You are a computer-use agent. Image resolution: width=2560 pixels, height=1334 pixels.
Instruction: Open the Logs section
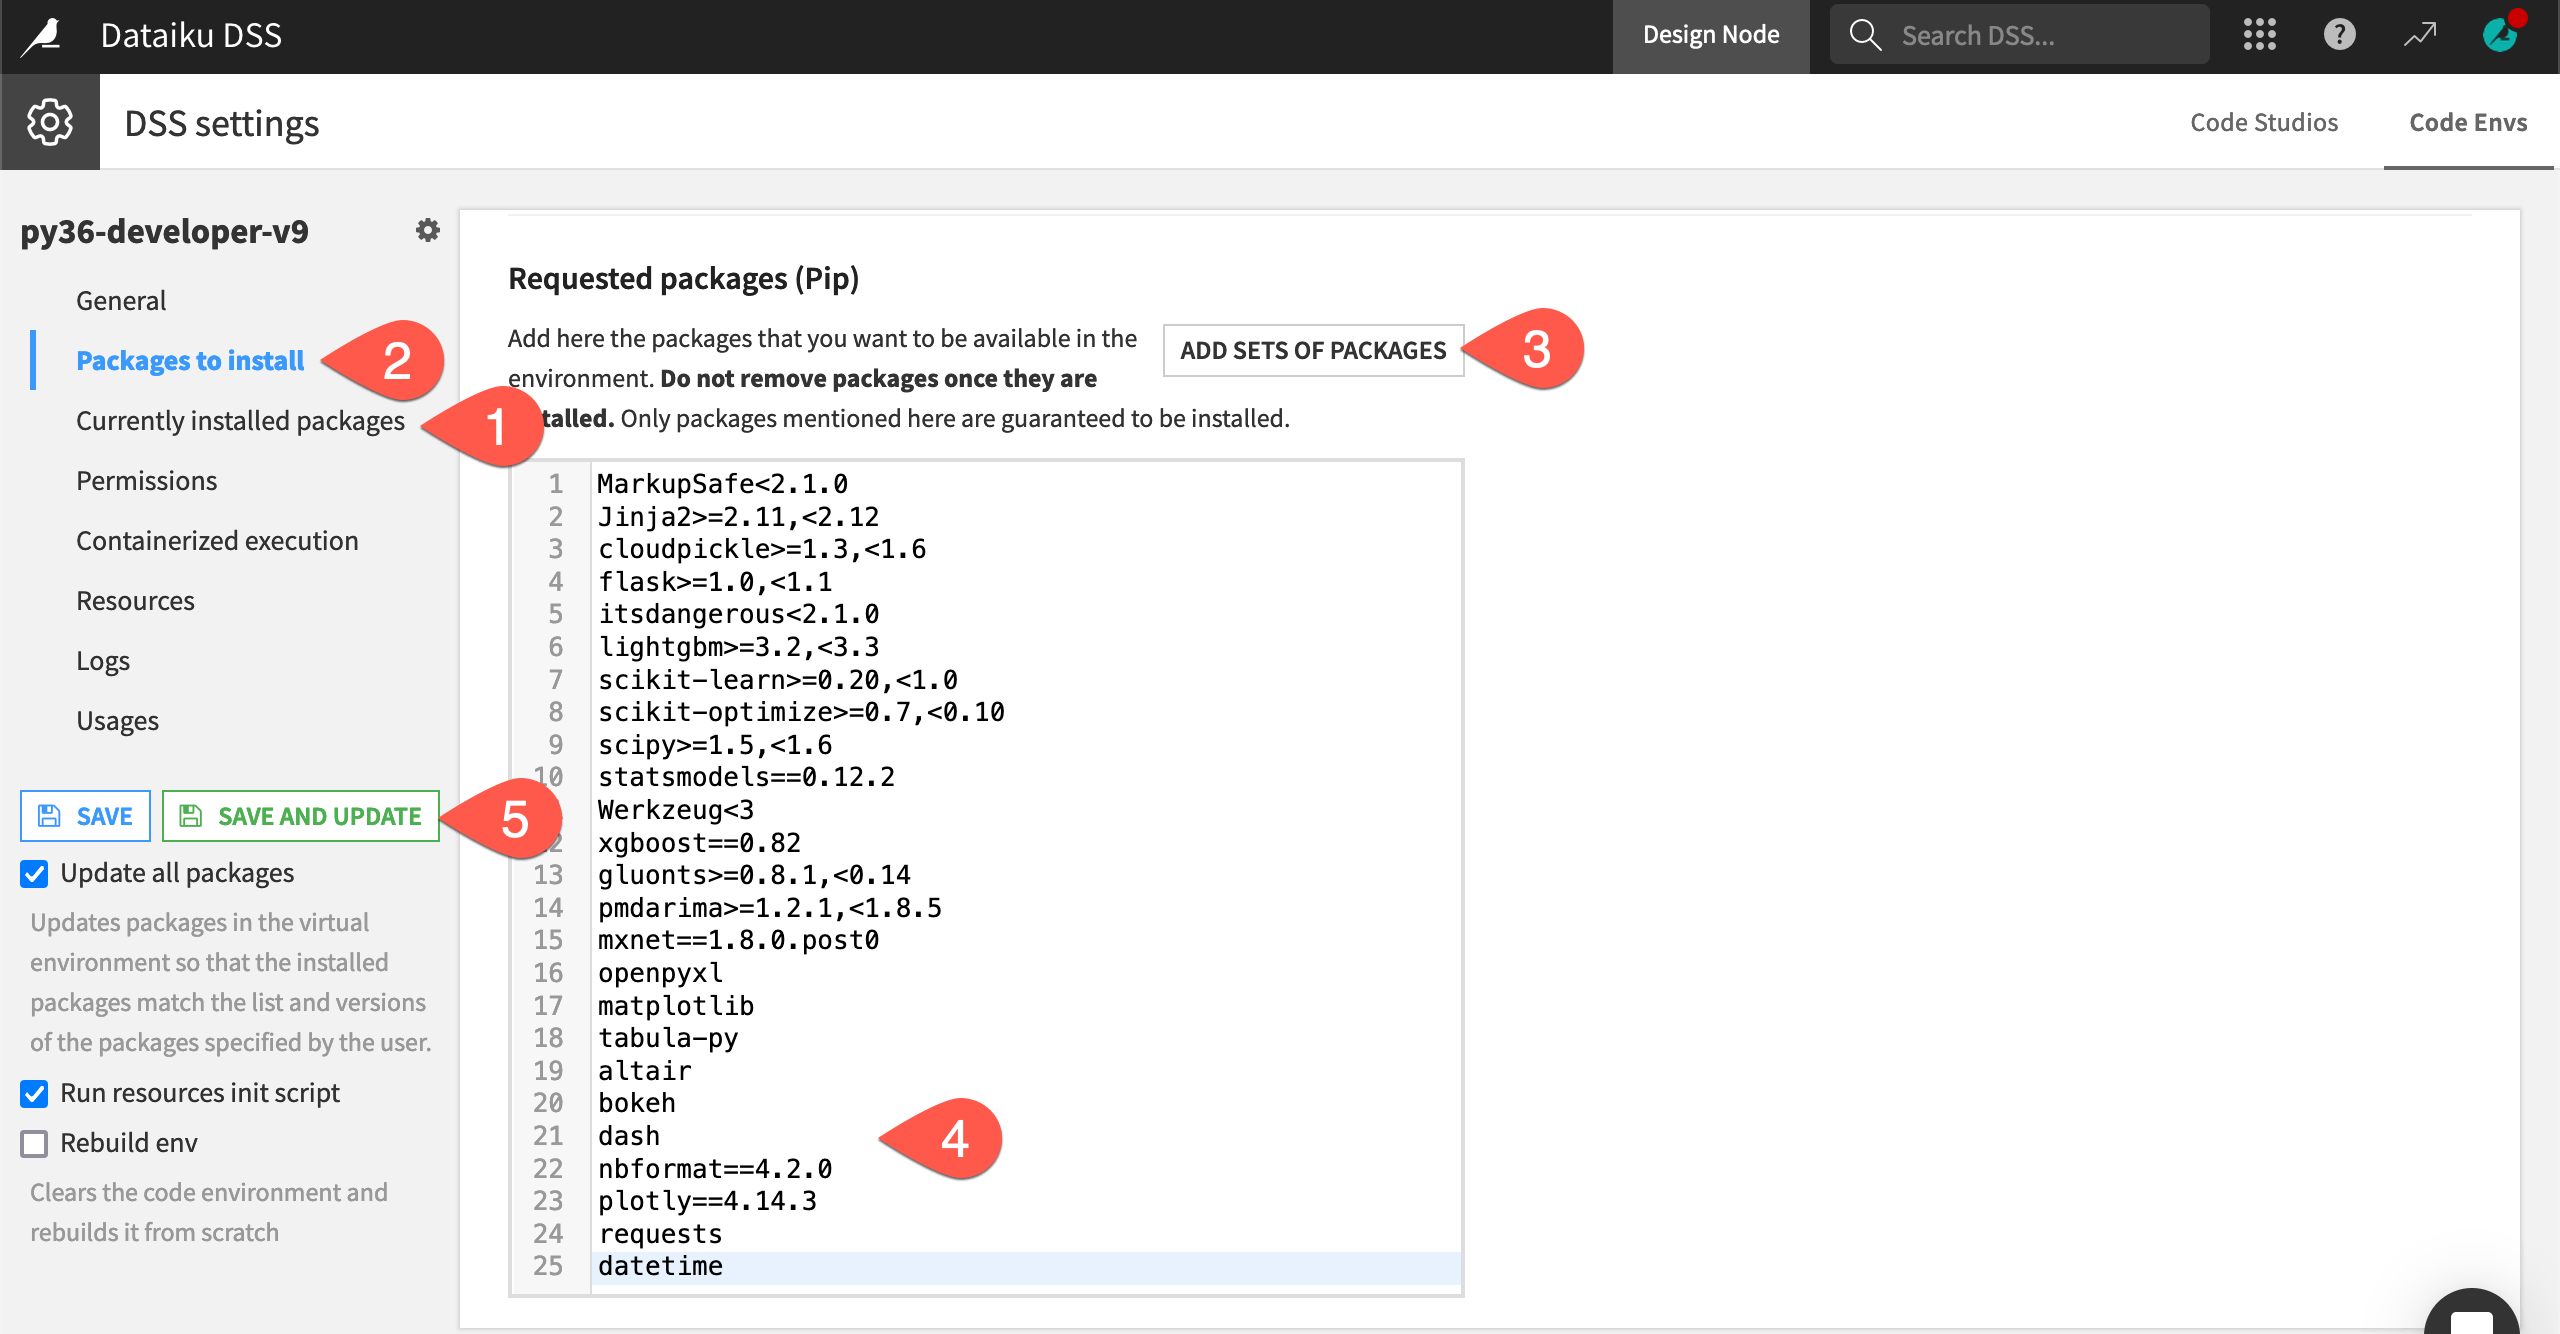click(x=103, y=661)
